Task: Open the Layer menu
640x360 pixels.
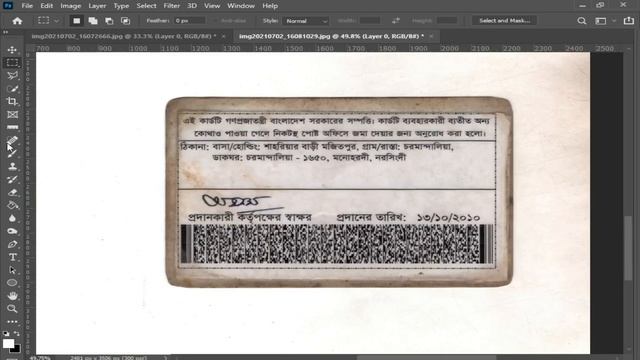Action: tap(97, 6)
